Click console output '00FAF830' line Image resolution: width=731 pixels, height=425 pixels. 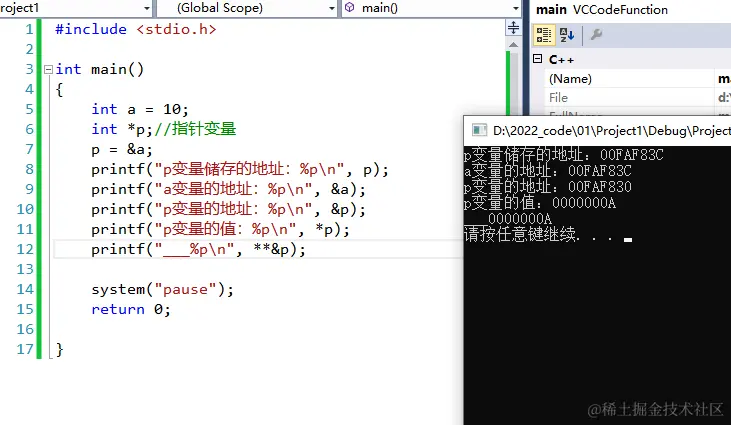[548, 187]
